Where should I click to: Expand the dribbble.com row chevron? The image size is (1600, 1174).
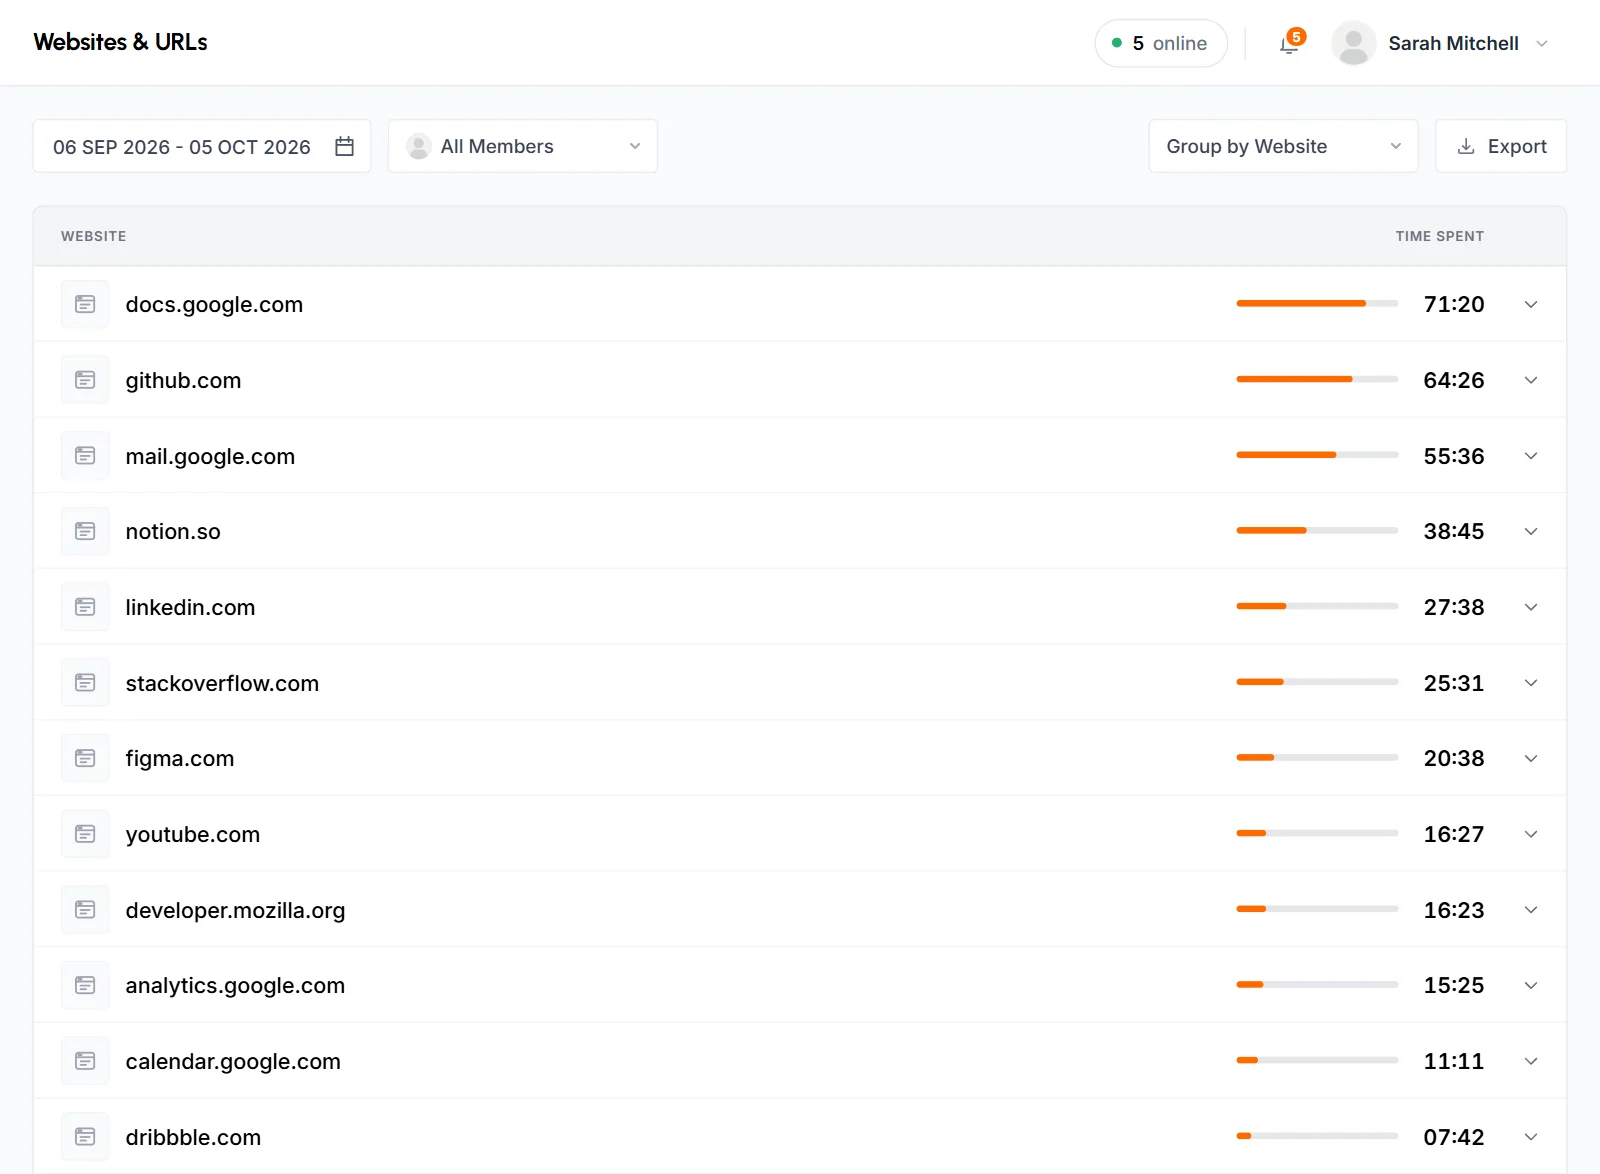pos(1531,1137)
